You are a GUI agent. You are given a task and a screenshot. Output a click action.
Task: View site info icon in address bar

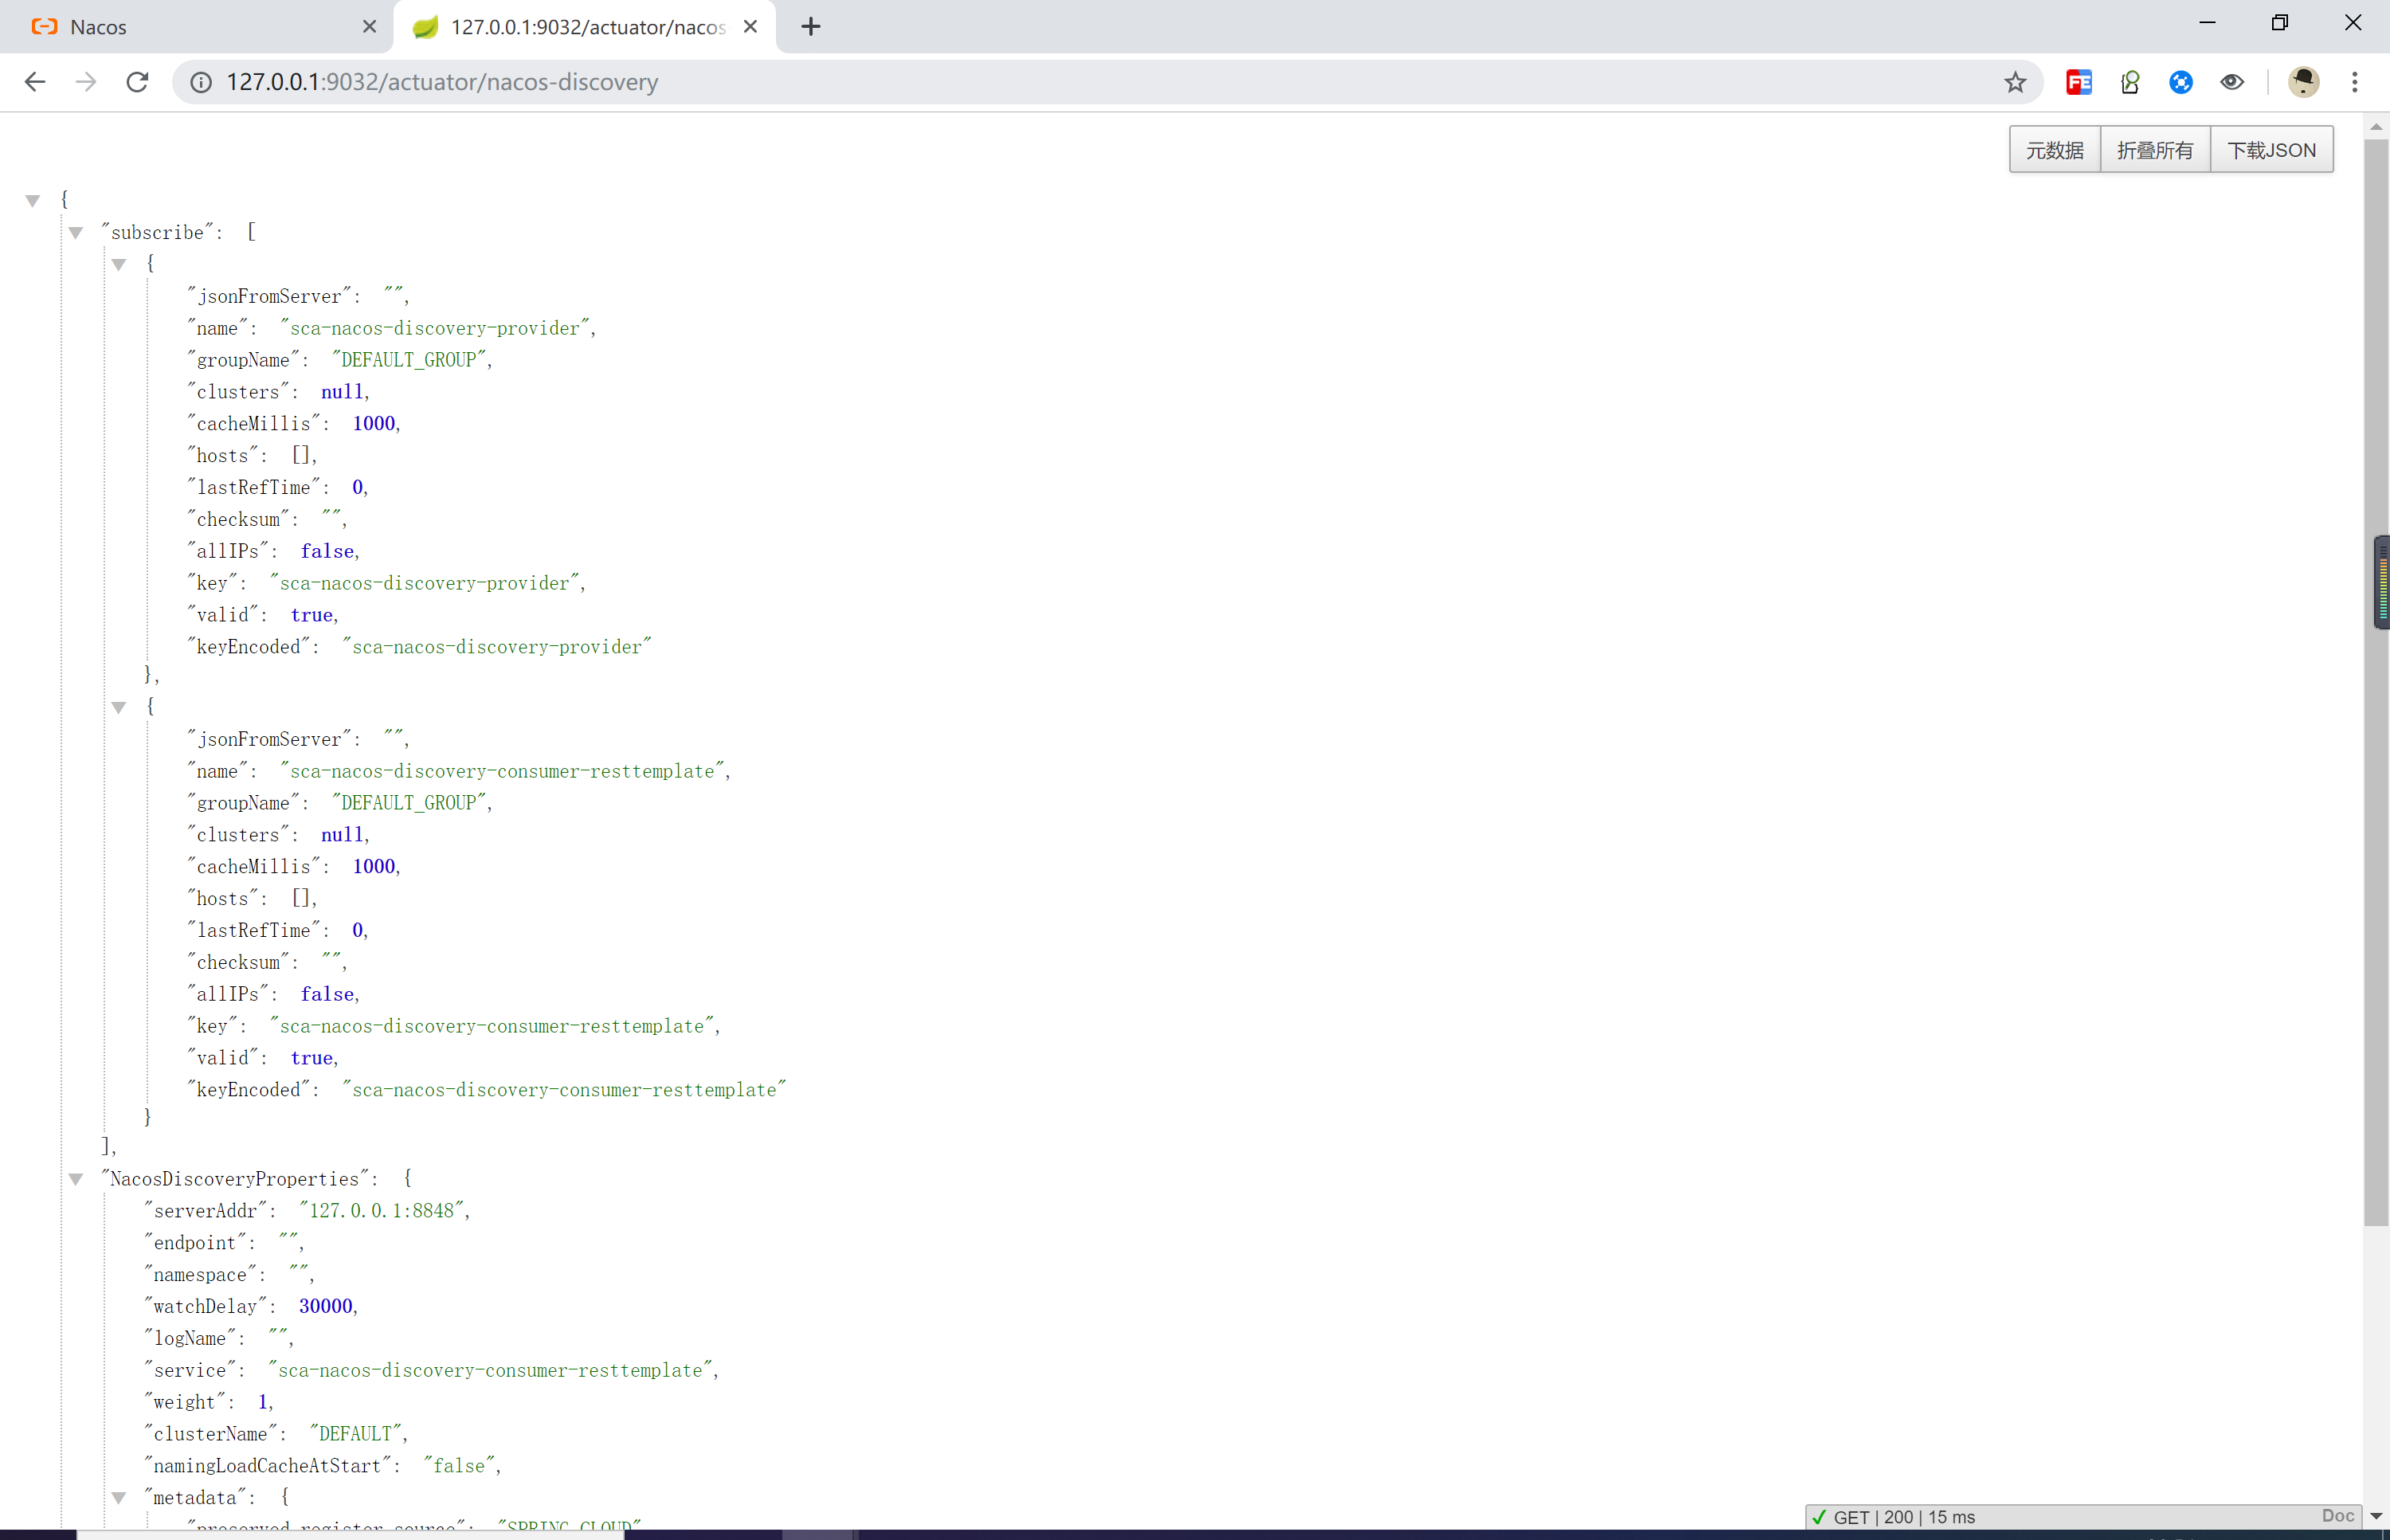point(201,82)
